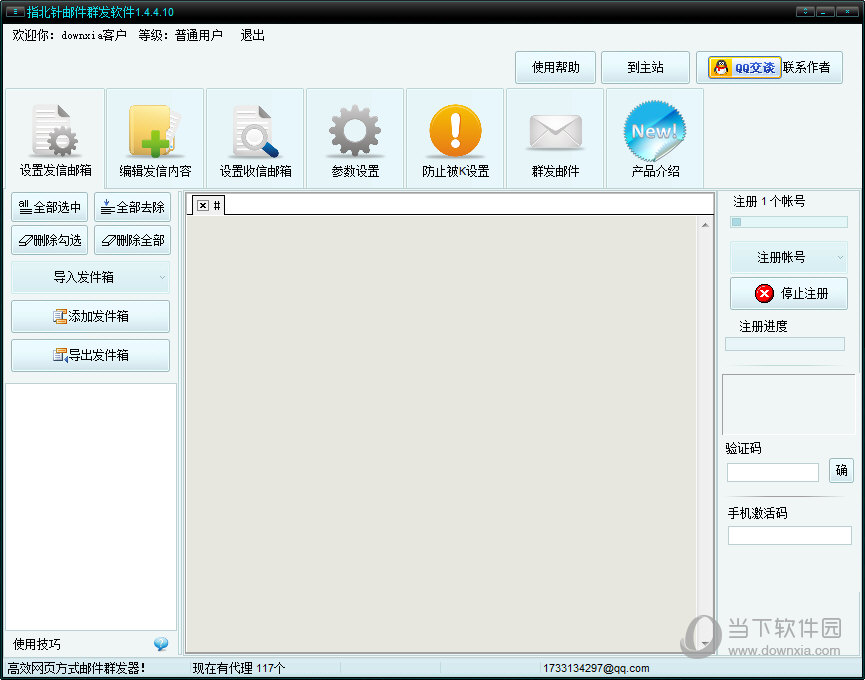
Task: Click the 欢迎你: downxia客户 text
Action: pos(70,35)
